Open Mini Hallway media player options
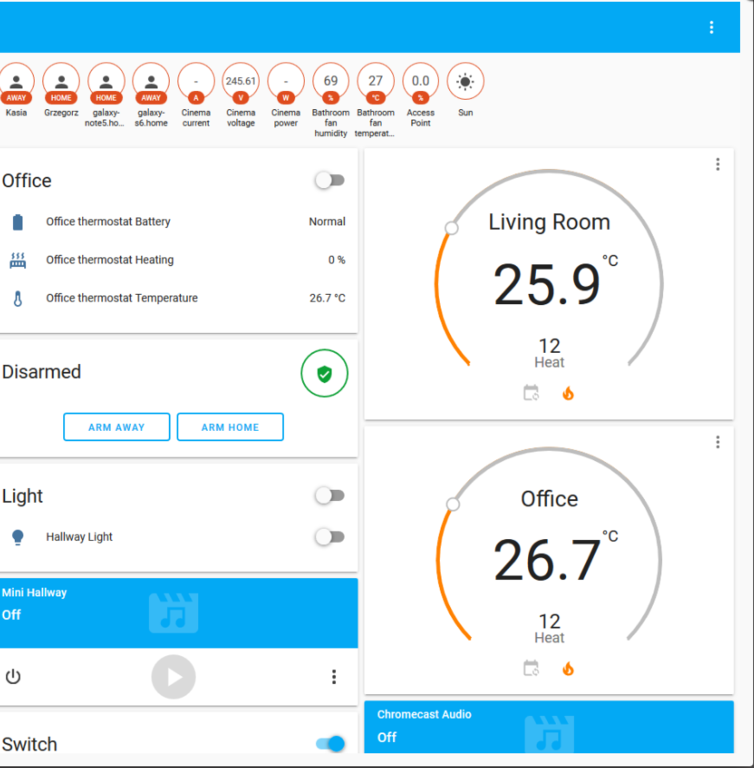This screenshot has width=754, height=768. pyautogui.click(x=334, y=677)
